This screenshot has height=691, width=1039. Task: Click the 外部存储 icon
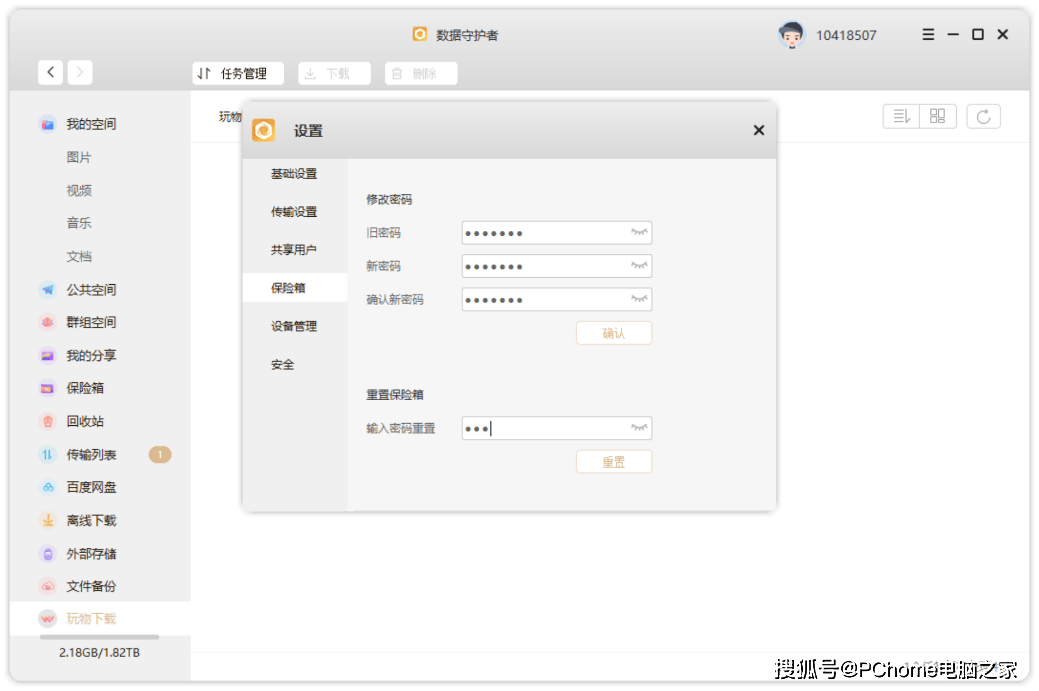[x=47, y=554]
